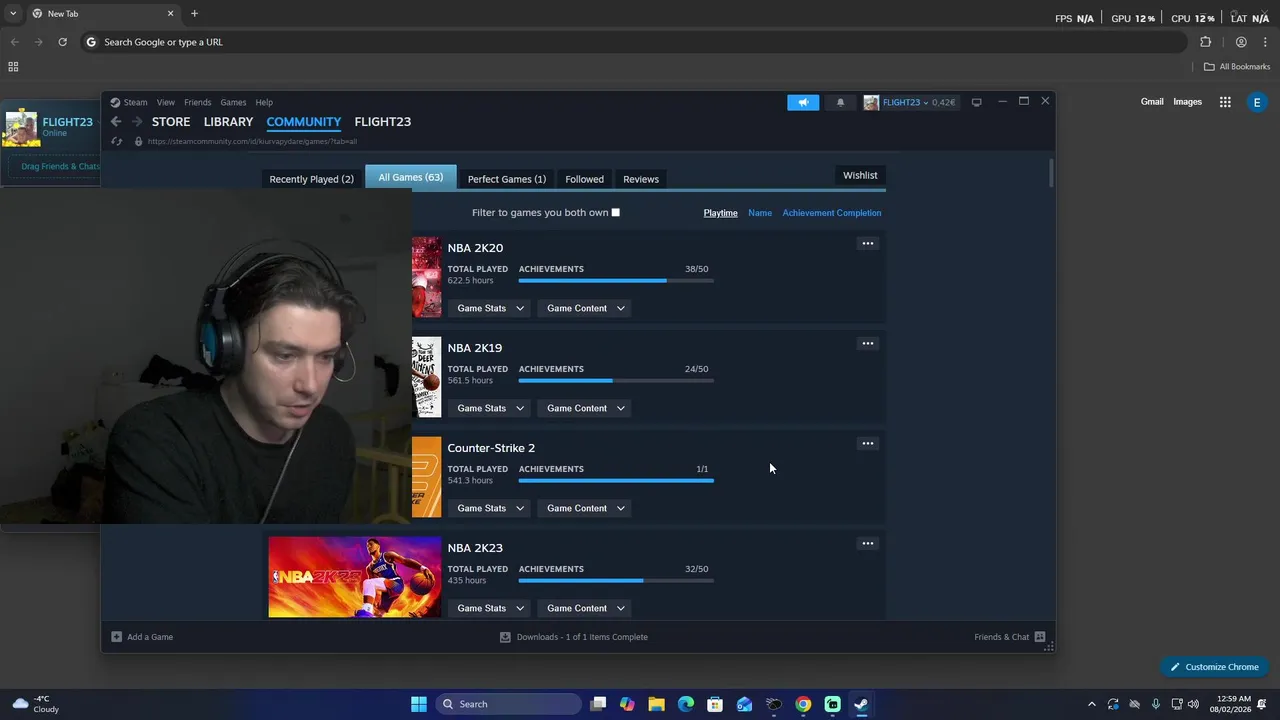The width and height of the screenshot is (1280, 720).
Task: Open the Friends menu in Steam
Action: (197, 102)
